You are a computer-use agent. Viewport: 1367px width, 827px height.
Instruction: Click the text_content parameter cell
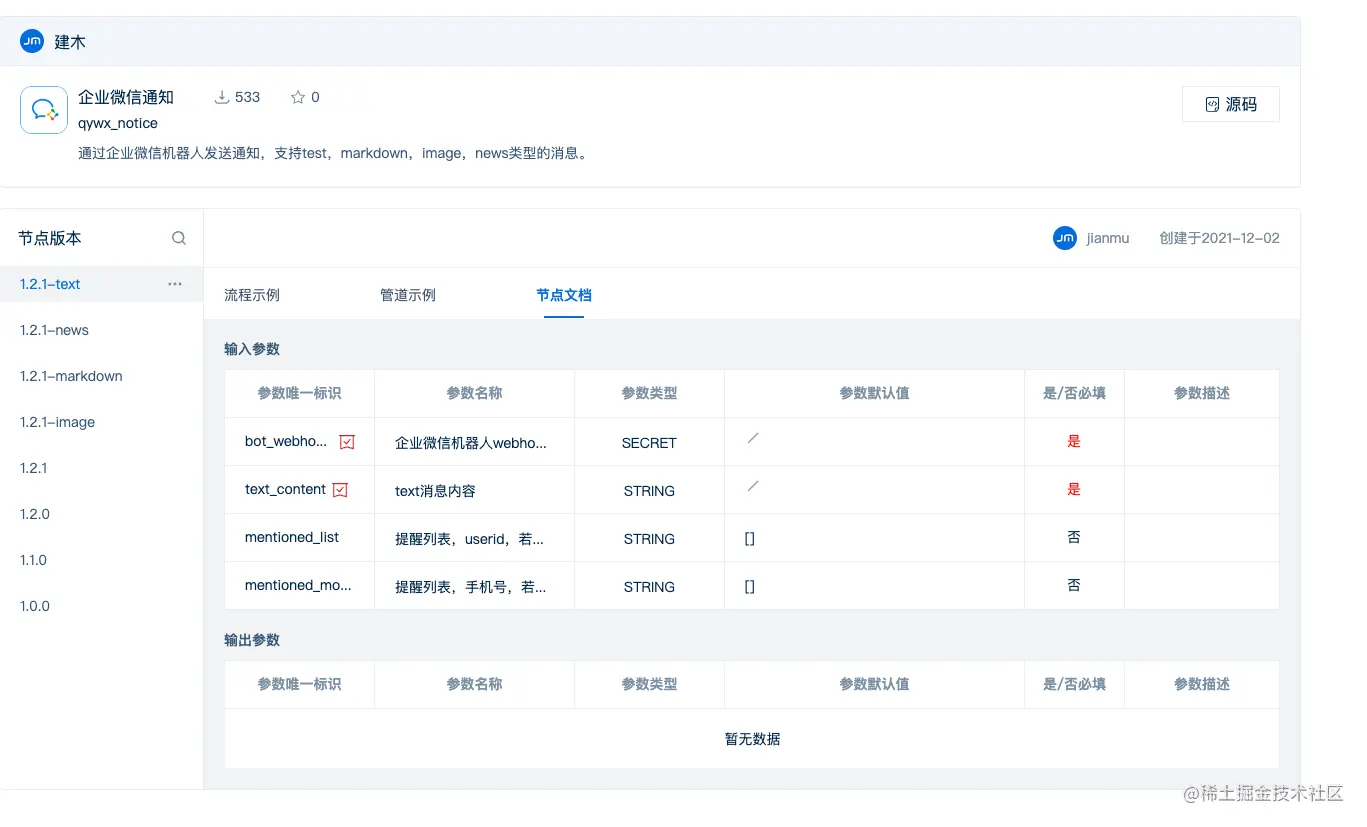299,490
